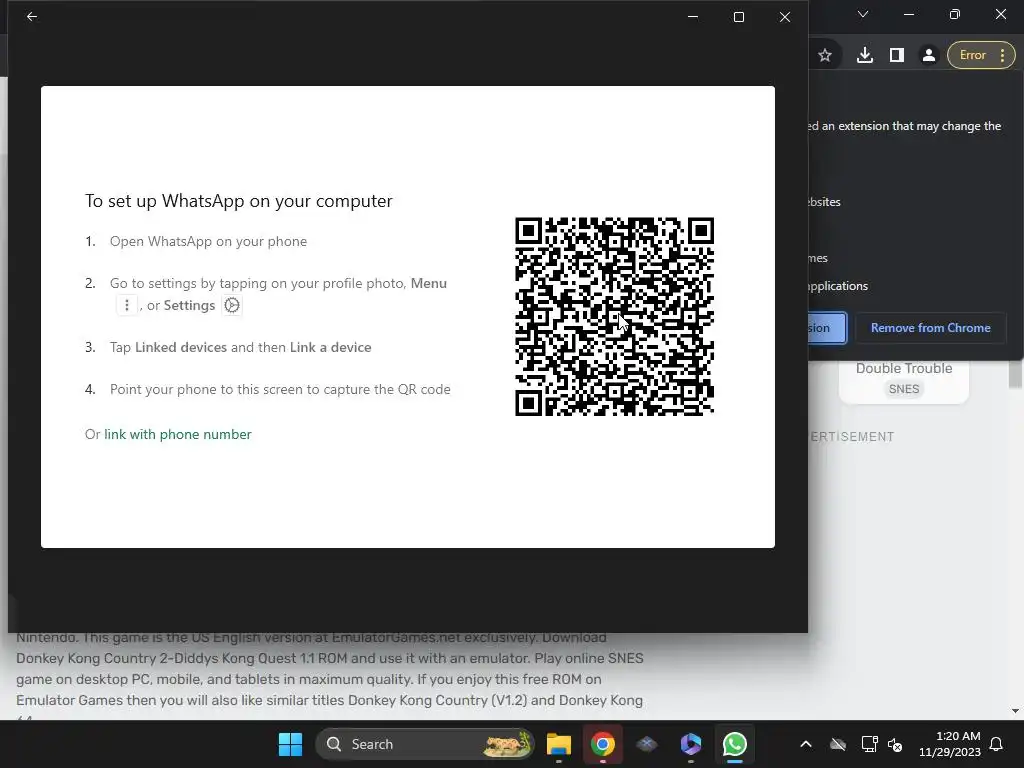Click text 'Open WhatsApp on your phone'
The image size is (1024, 768).
208,241
